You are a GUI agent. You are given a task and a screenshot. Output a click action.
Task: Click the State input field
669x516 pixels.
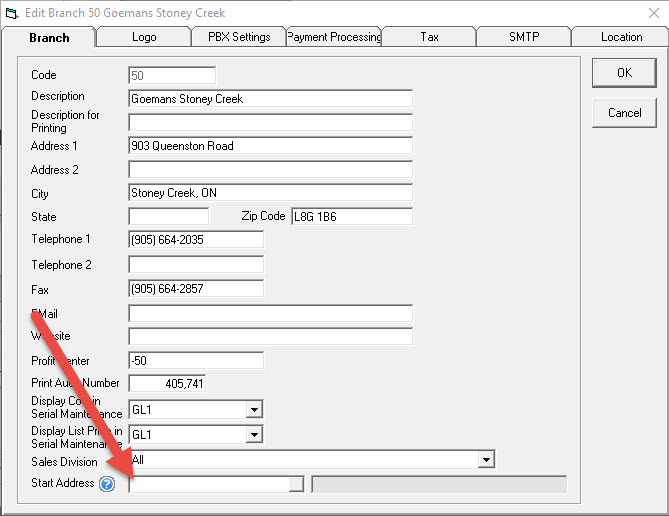(169, 216)
